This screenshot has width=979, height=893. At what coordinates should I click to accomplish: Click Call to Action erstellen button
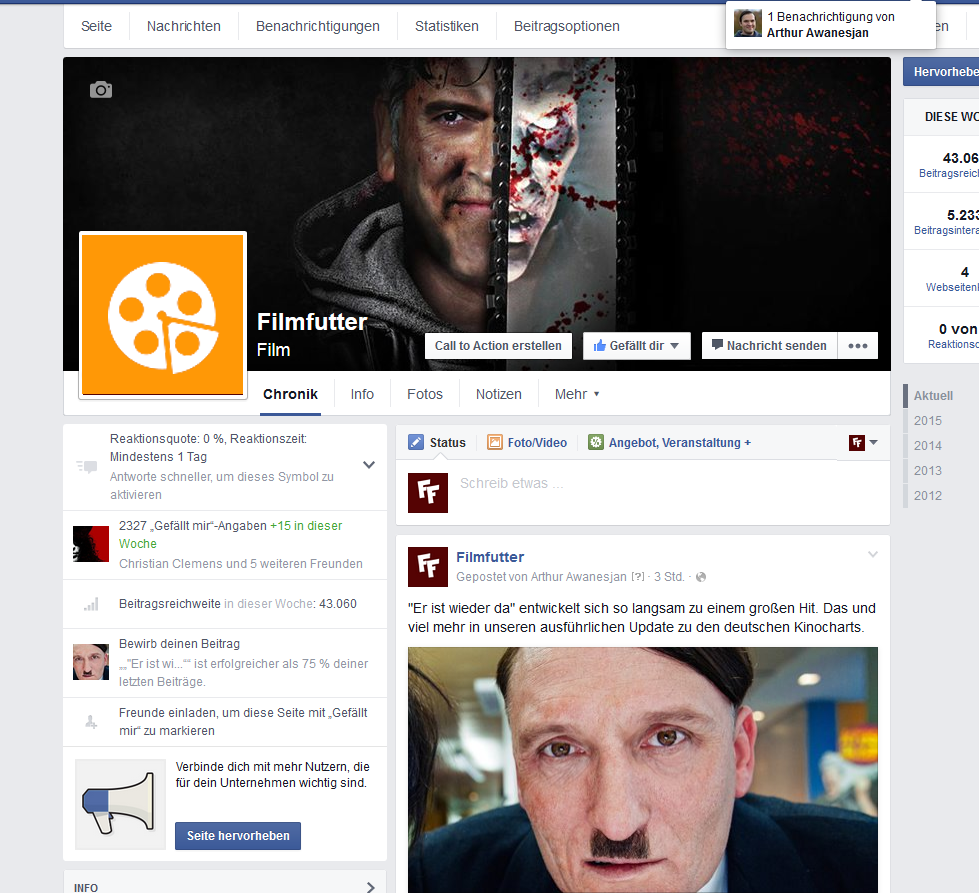coord(499,346)
